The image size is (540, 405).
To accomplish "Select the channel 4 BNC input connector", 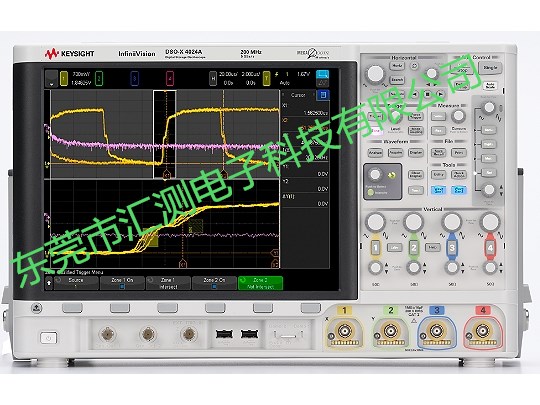I will pyautogui.click(x=482, y=331).
